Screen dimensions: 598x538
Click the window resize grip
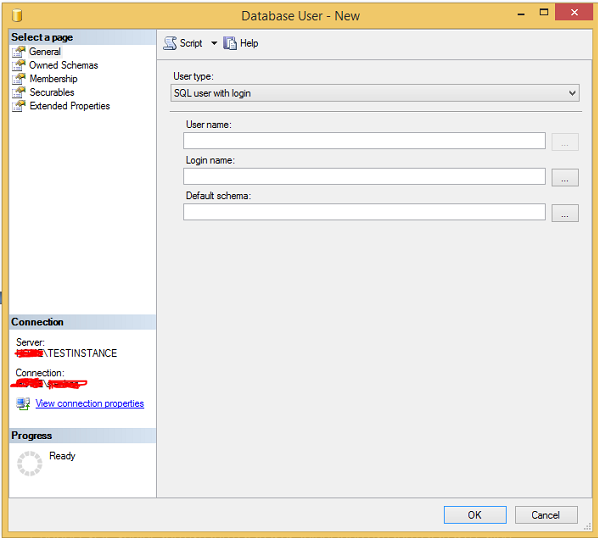click(x=588, y=527)
